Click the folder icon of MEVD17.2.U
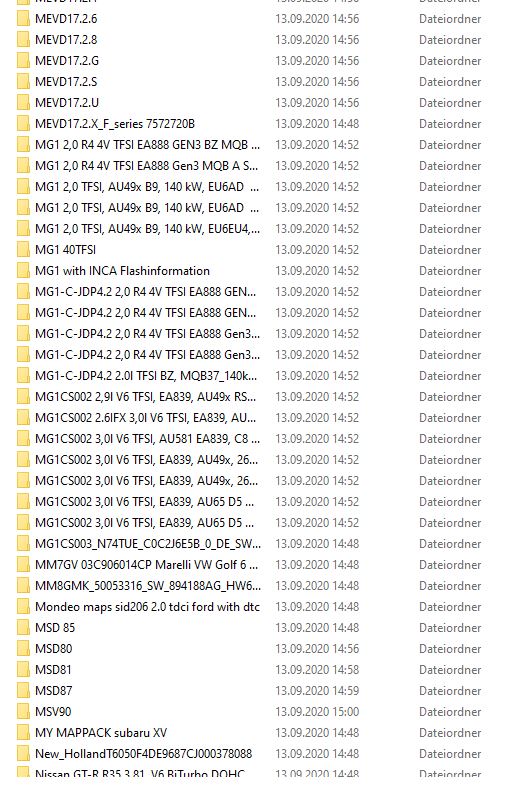This screenshot has height=792, width=529. point(23,103)
